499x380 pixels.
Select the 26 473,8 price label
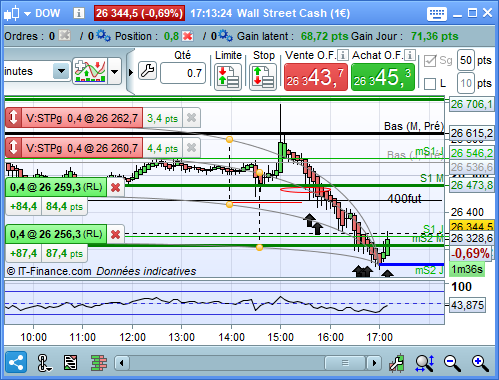tap(472, 185)
